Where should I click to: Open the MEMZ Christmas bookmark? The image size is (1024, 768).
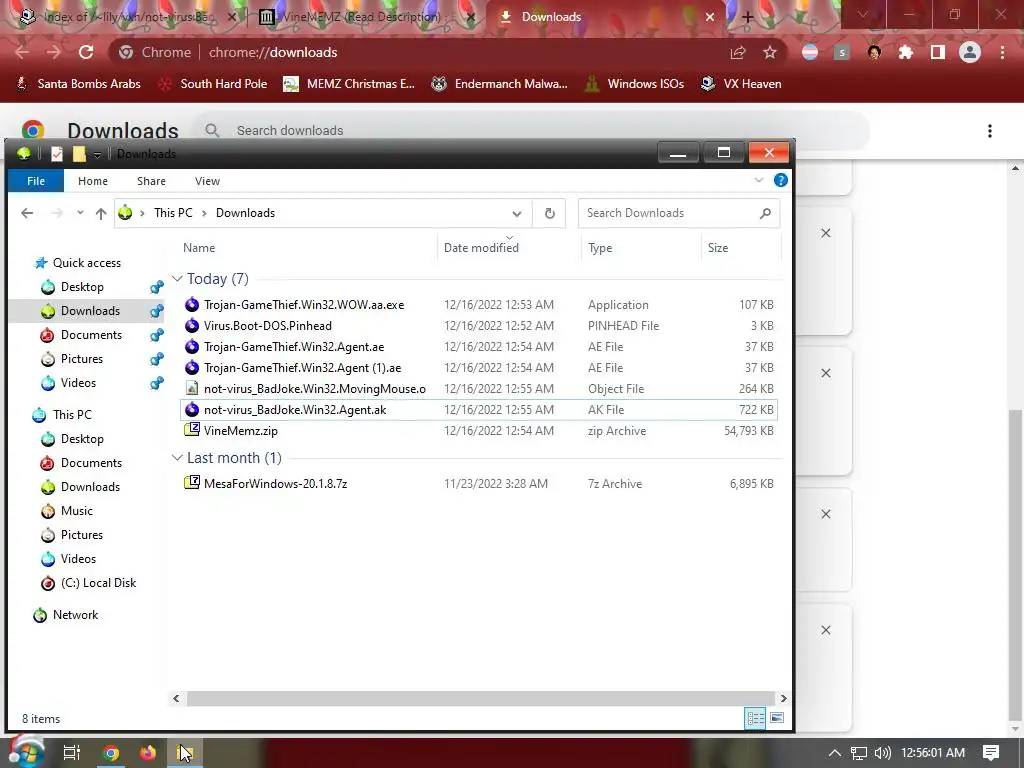(349, 84)
